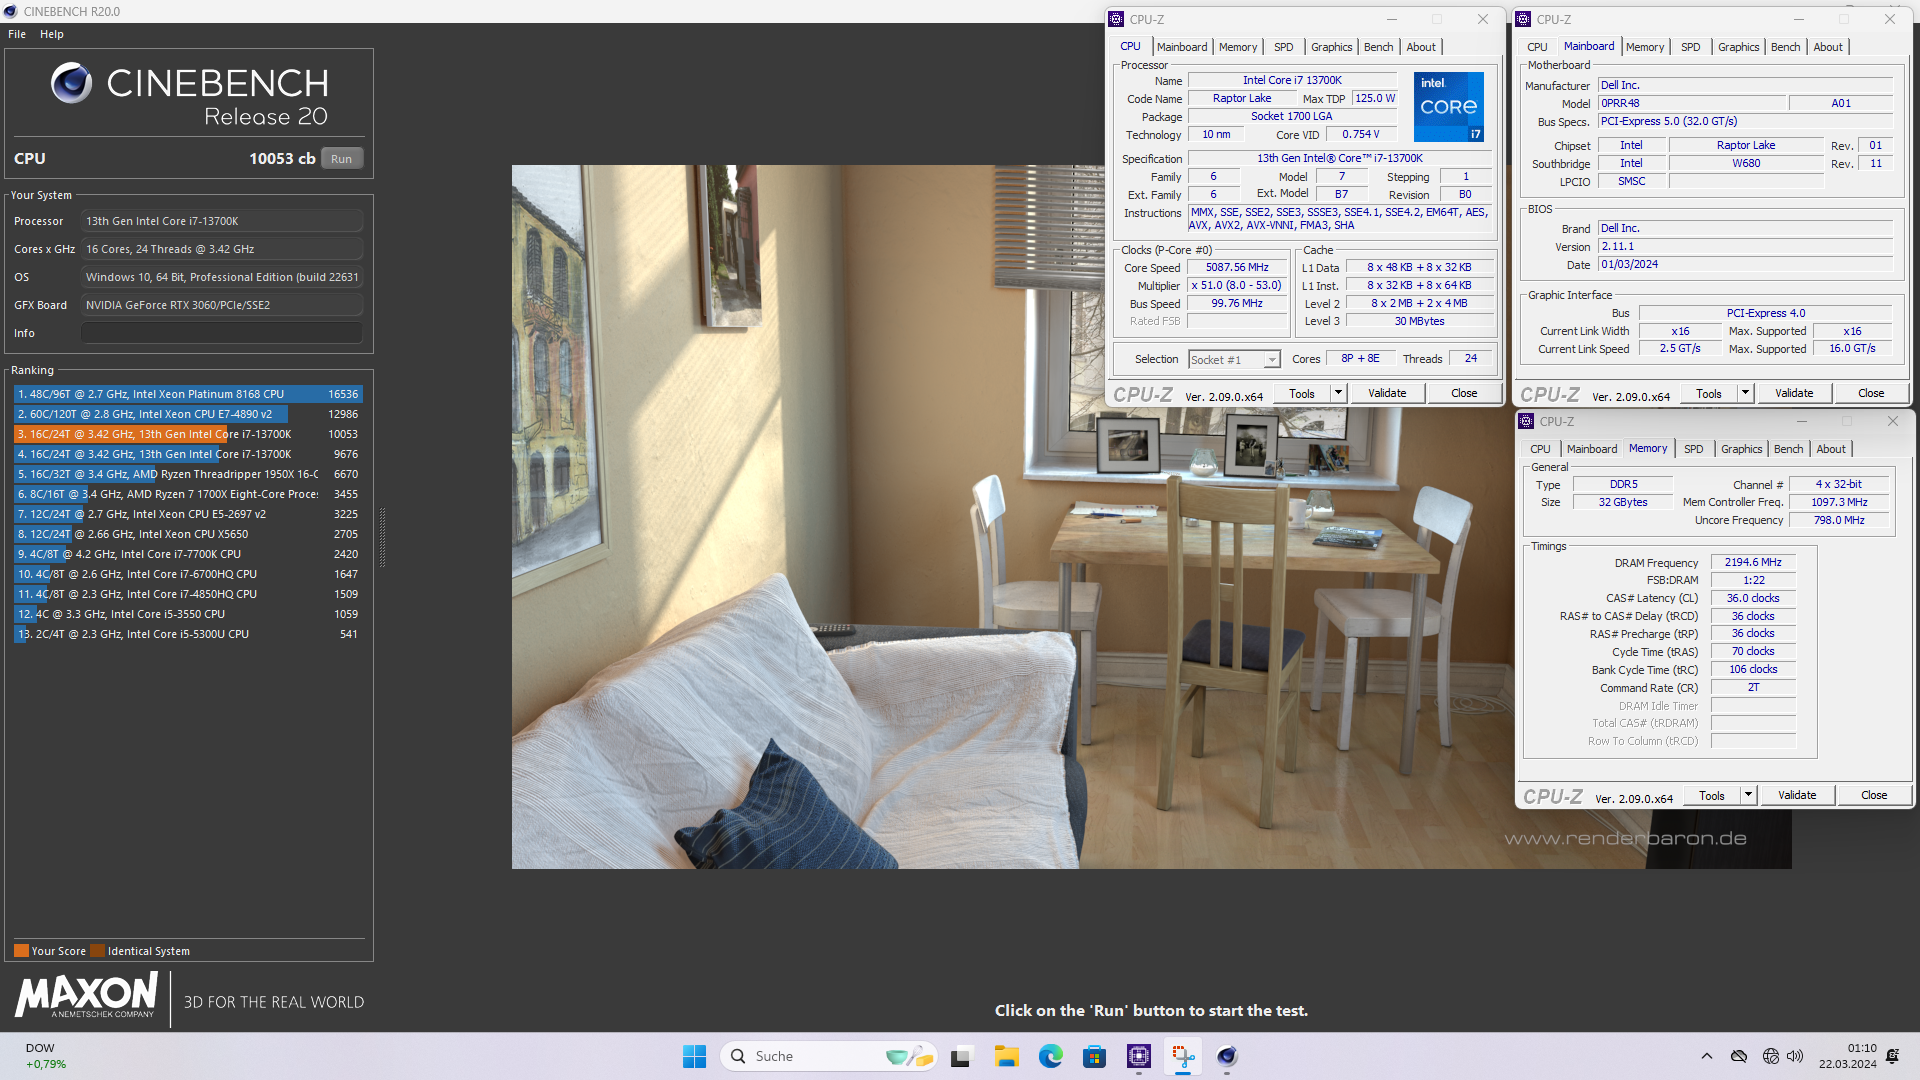Expand Tools dropdown arrow in CPU window
Viewport: 1920px width, 1080px height.
(x=1338, y=394)
